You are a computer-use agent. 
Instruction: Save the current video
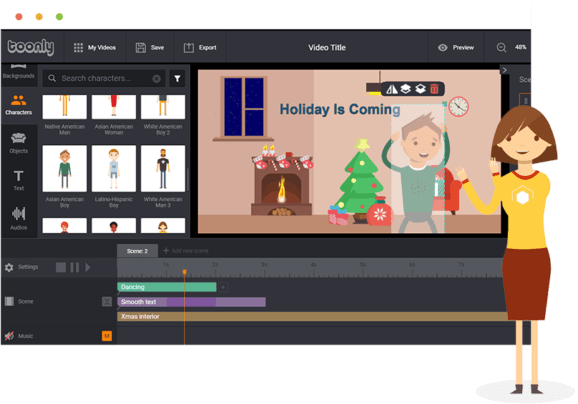[150, 48]
